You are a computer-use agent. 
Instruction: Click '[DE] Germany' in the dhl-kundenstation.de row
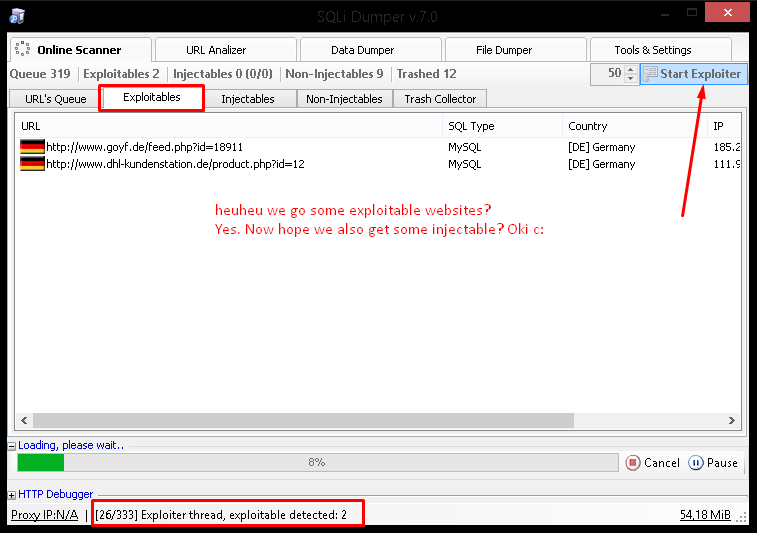click(x=602, y=164)
